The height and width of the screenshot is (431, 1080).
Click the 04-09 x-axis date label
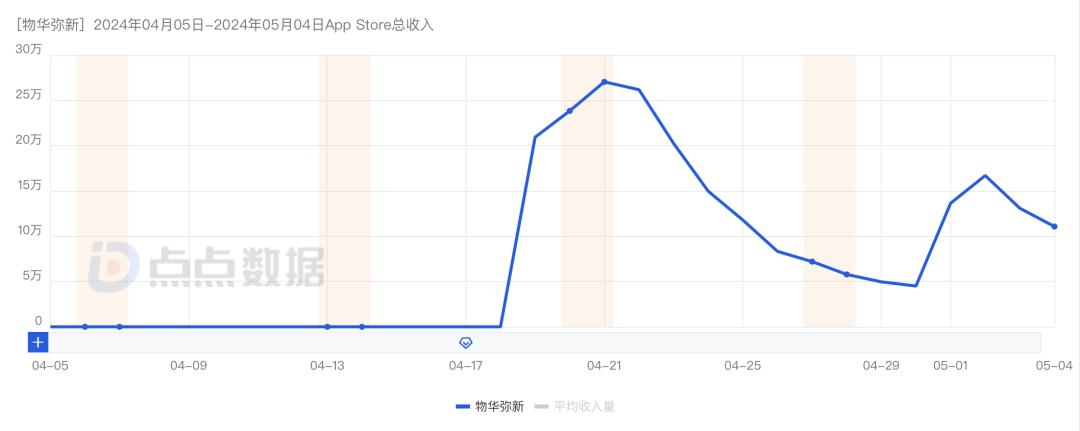[189, 366]
